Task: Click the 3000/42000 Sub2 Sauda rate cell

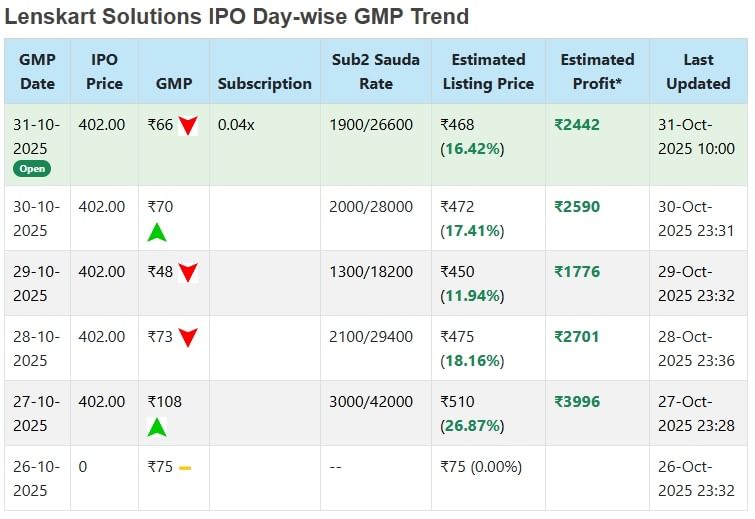Action: 370,402
